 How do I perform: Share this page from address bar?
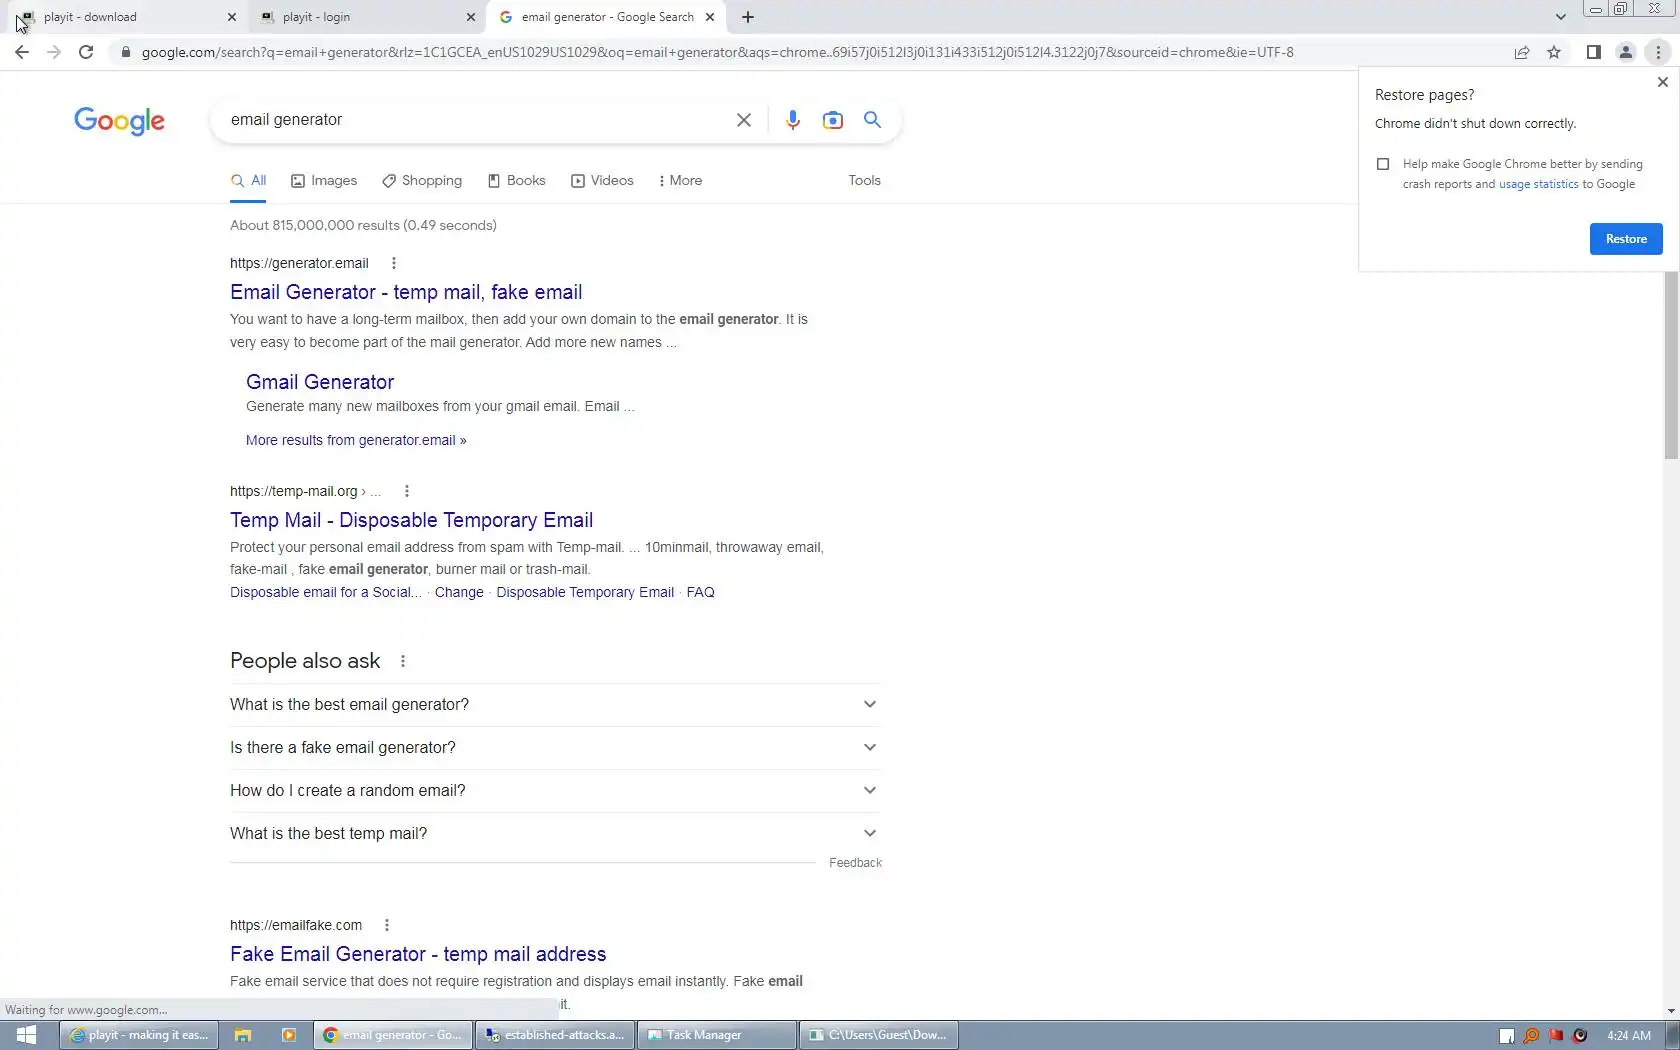point(1522,52)
